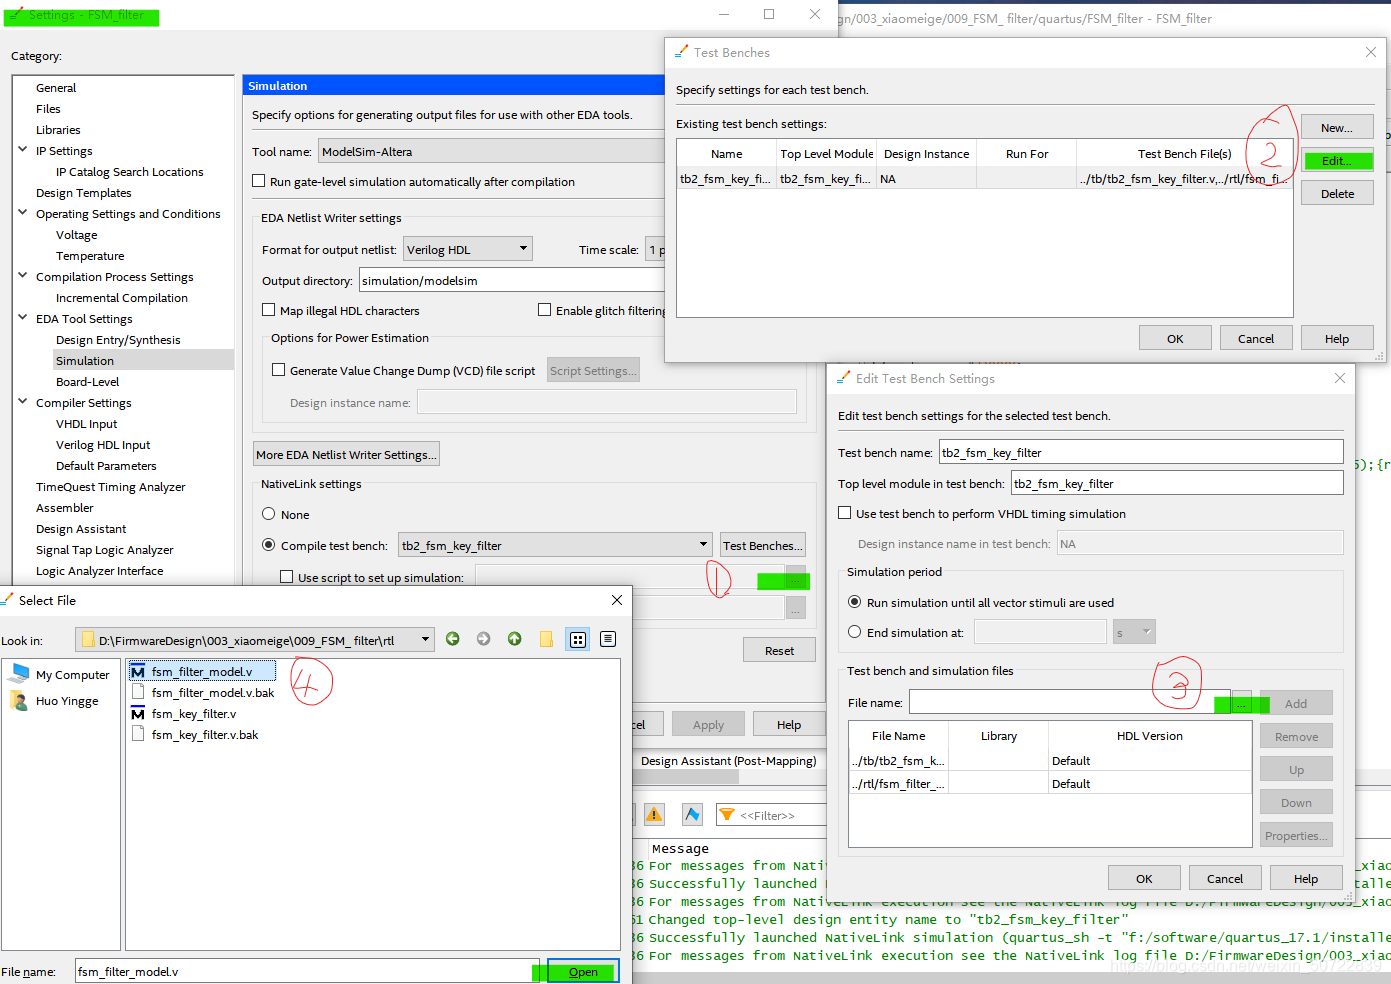1391x984 pixels.
Task: Select the None NativeLink radio option
Action: point(269,514)
